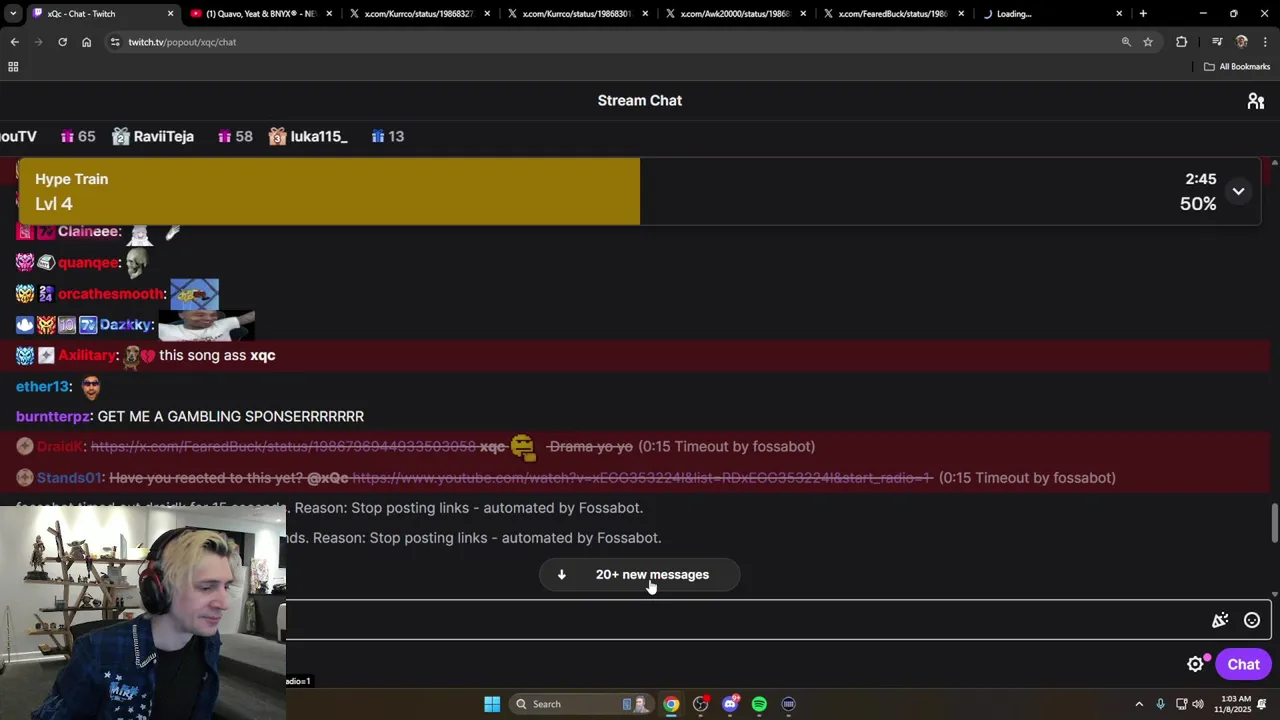Open the Hype Train celebration icon in chat box
Viewport: 1280px width, 720px height.
coord(1220,621)
